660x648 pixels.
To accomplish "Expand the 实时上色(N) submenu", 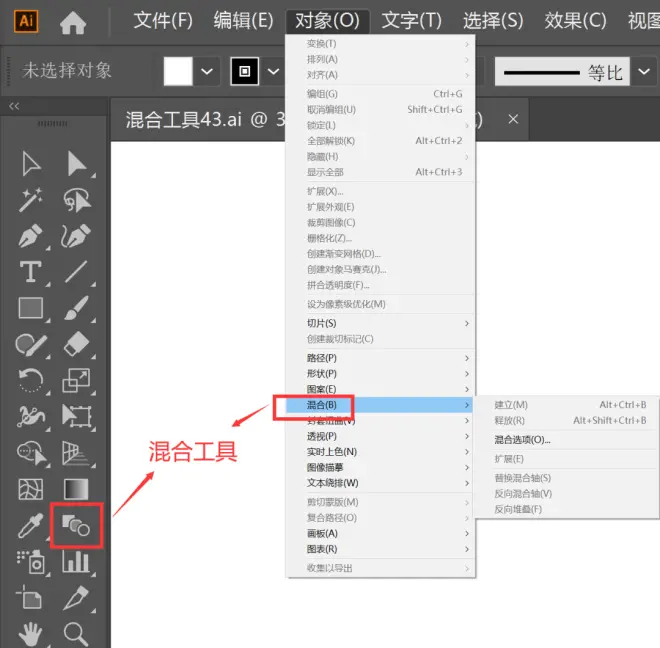I will tap(380, 452).
